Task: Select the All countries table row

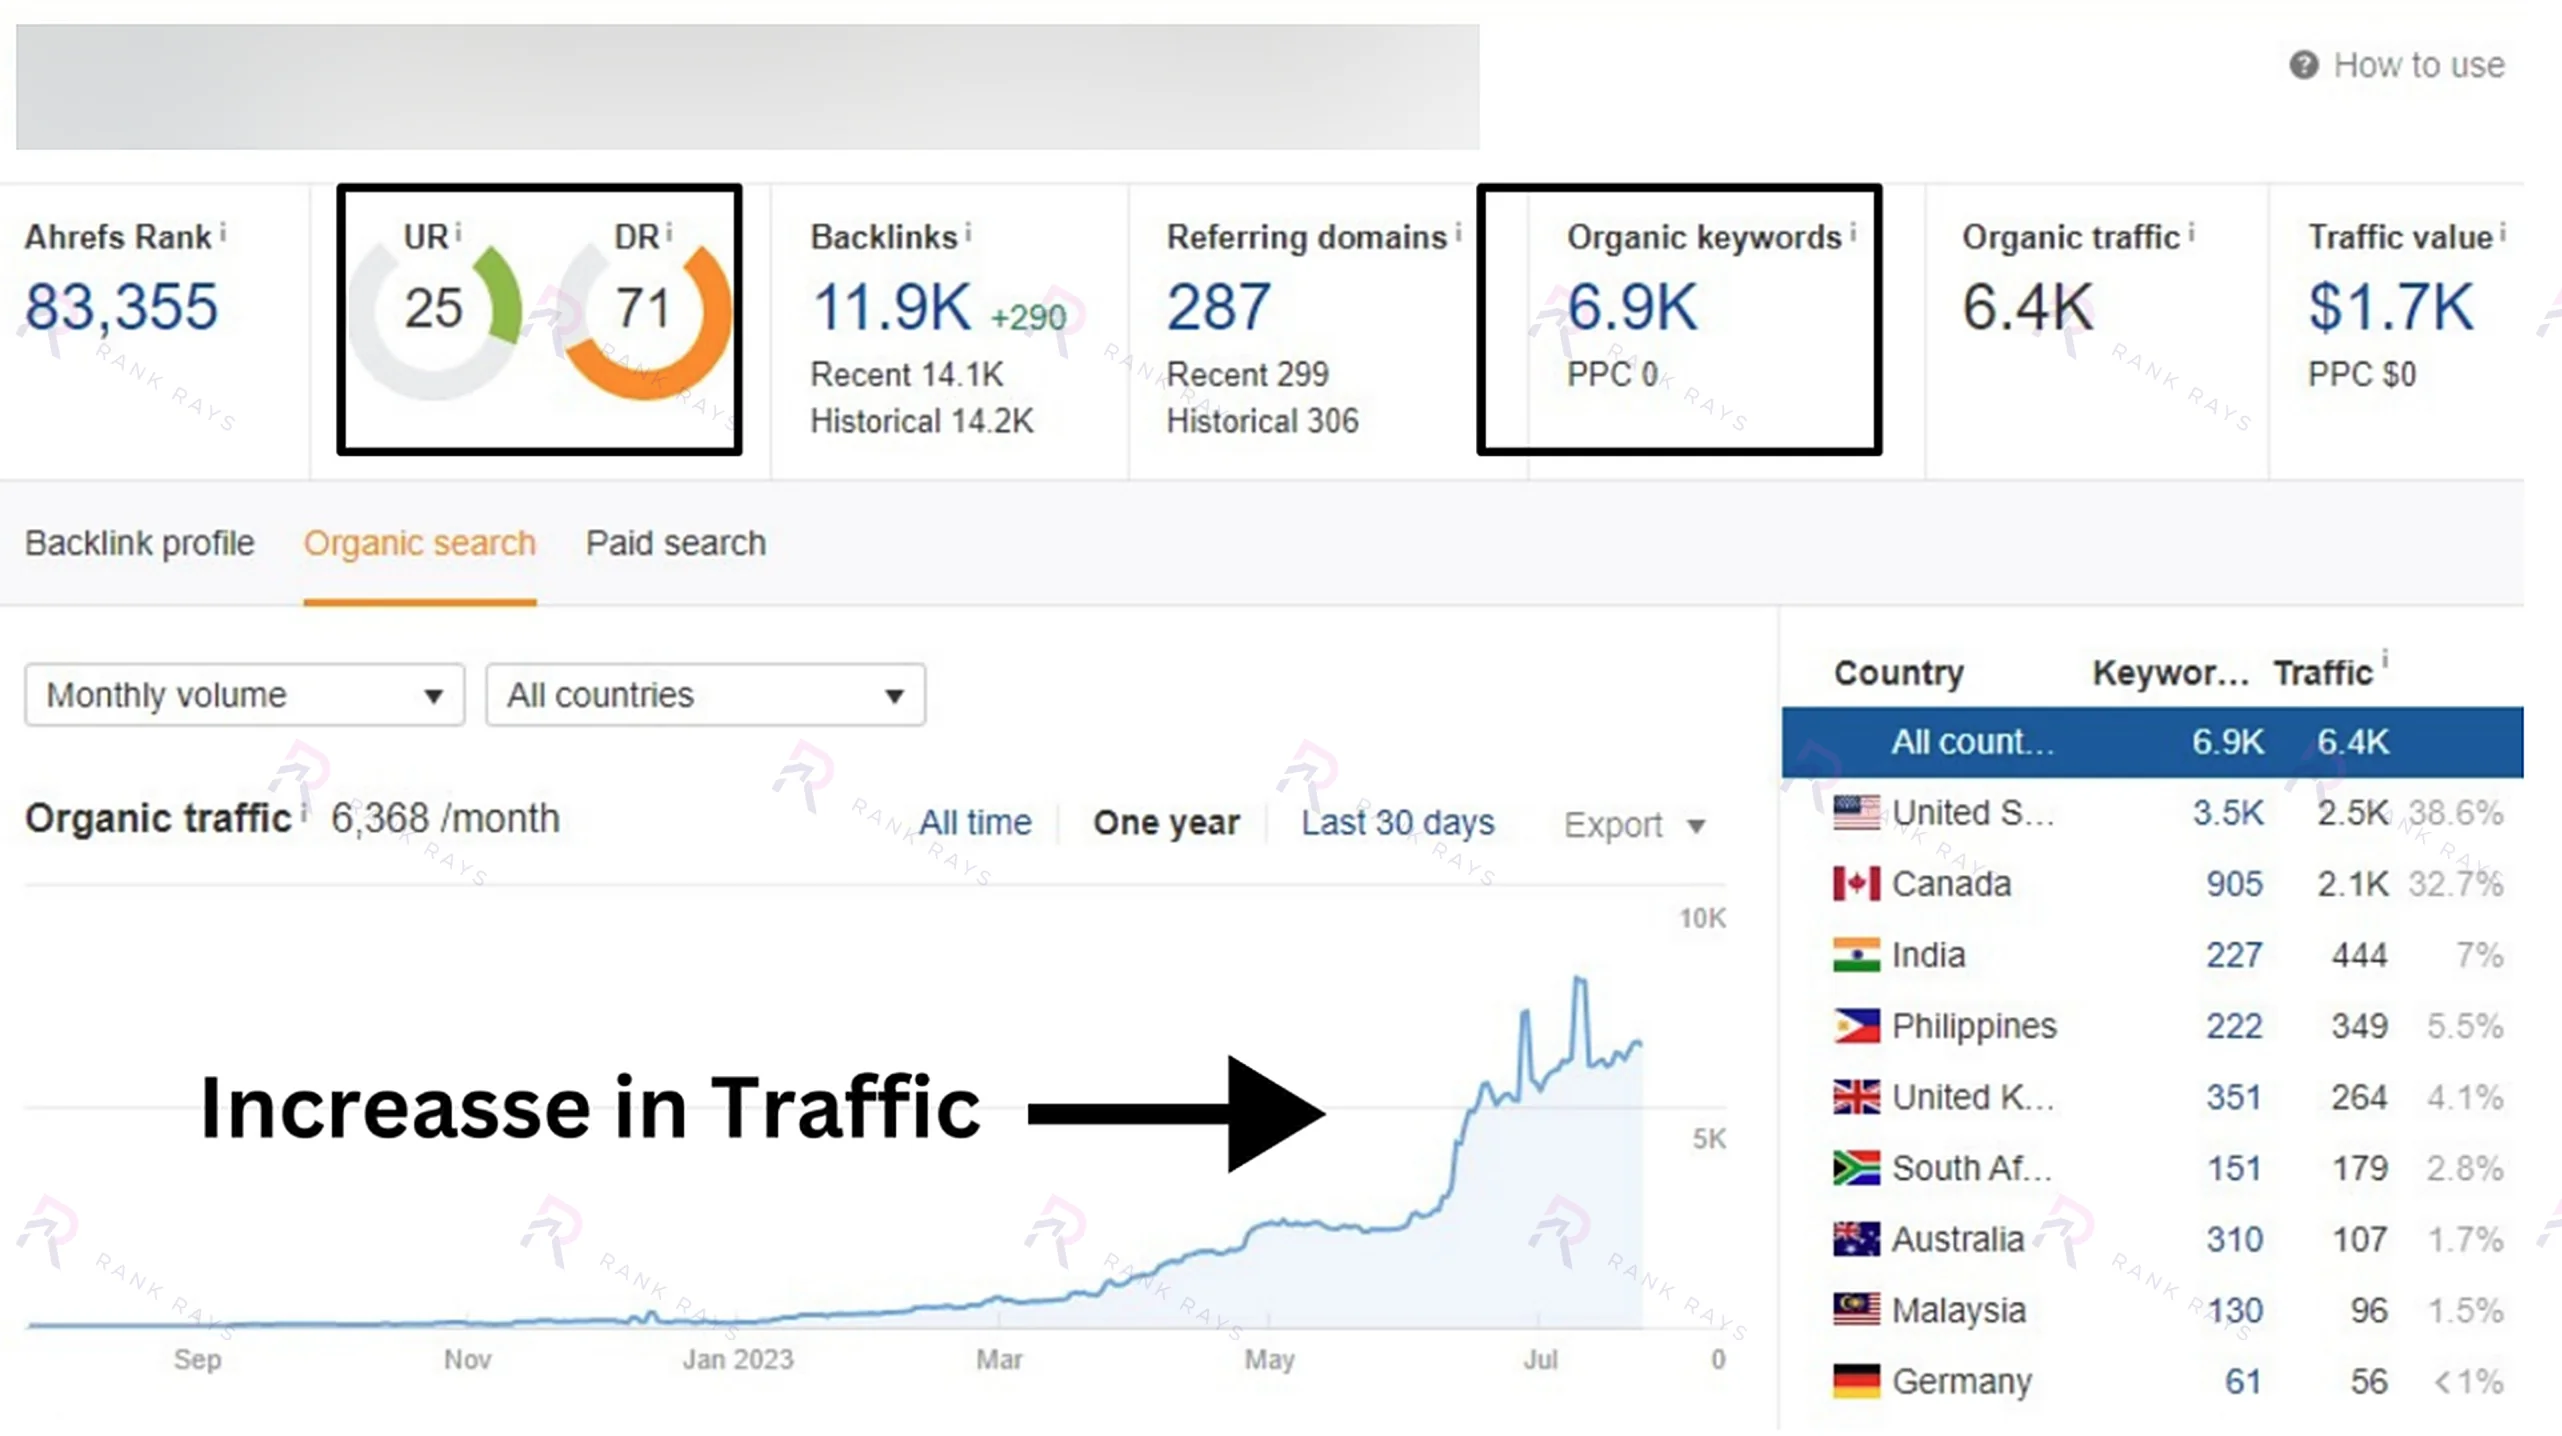Action: tap(2152, 742)
